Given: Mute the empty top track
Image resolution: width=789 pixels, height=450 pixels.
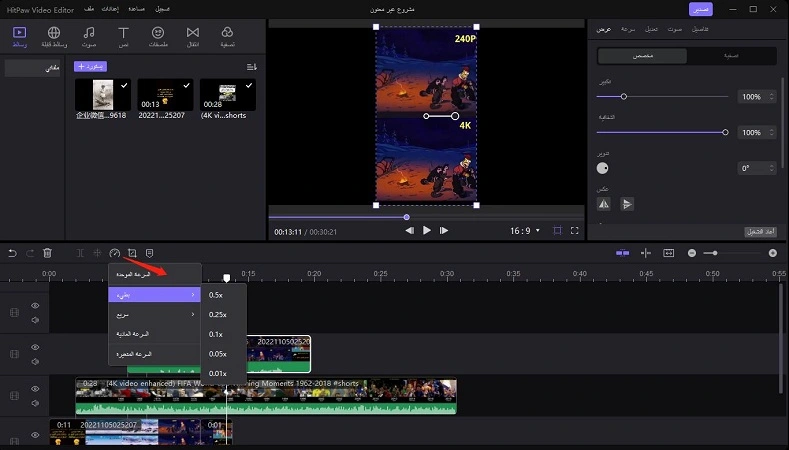Looking at the screenshot, I should point(35,320).
